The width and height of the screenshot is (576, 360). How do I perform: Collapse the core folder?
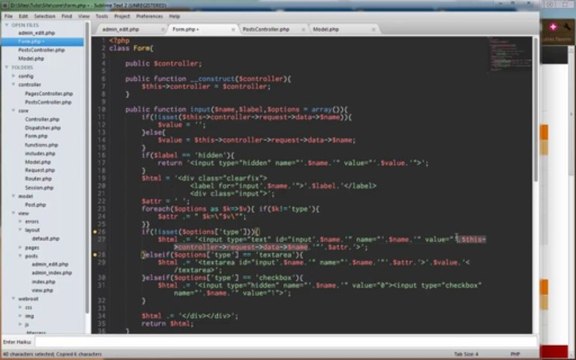14,110
